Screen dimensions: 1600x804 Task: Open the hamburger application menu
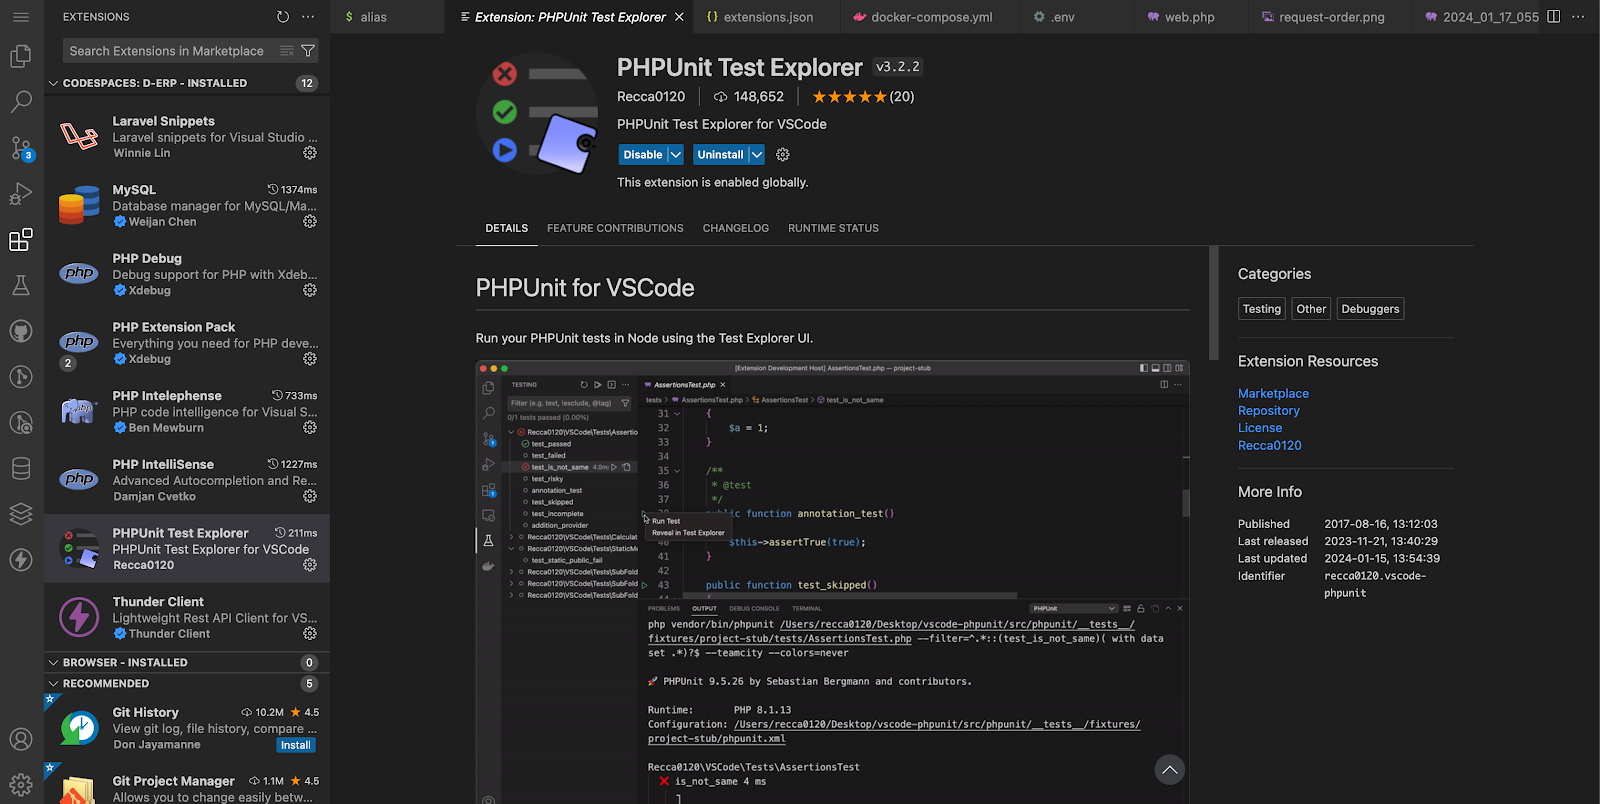[x=21, y=17]
